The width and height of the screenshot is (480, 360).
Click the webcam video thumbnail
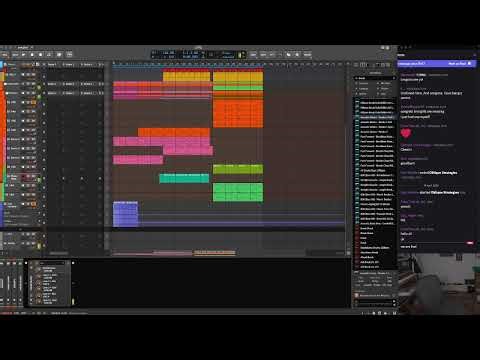click(x=439, y=284)
